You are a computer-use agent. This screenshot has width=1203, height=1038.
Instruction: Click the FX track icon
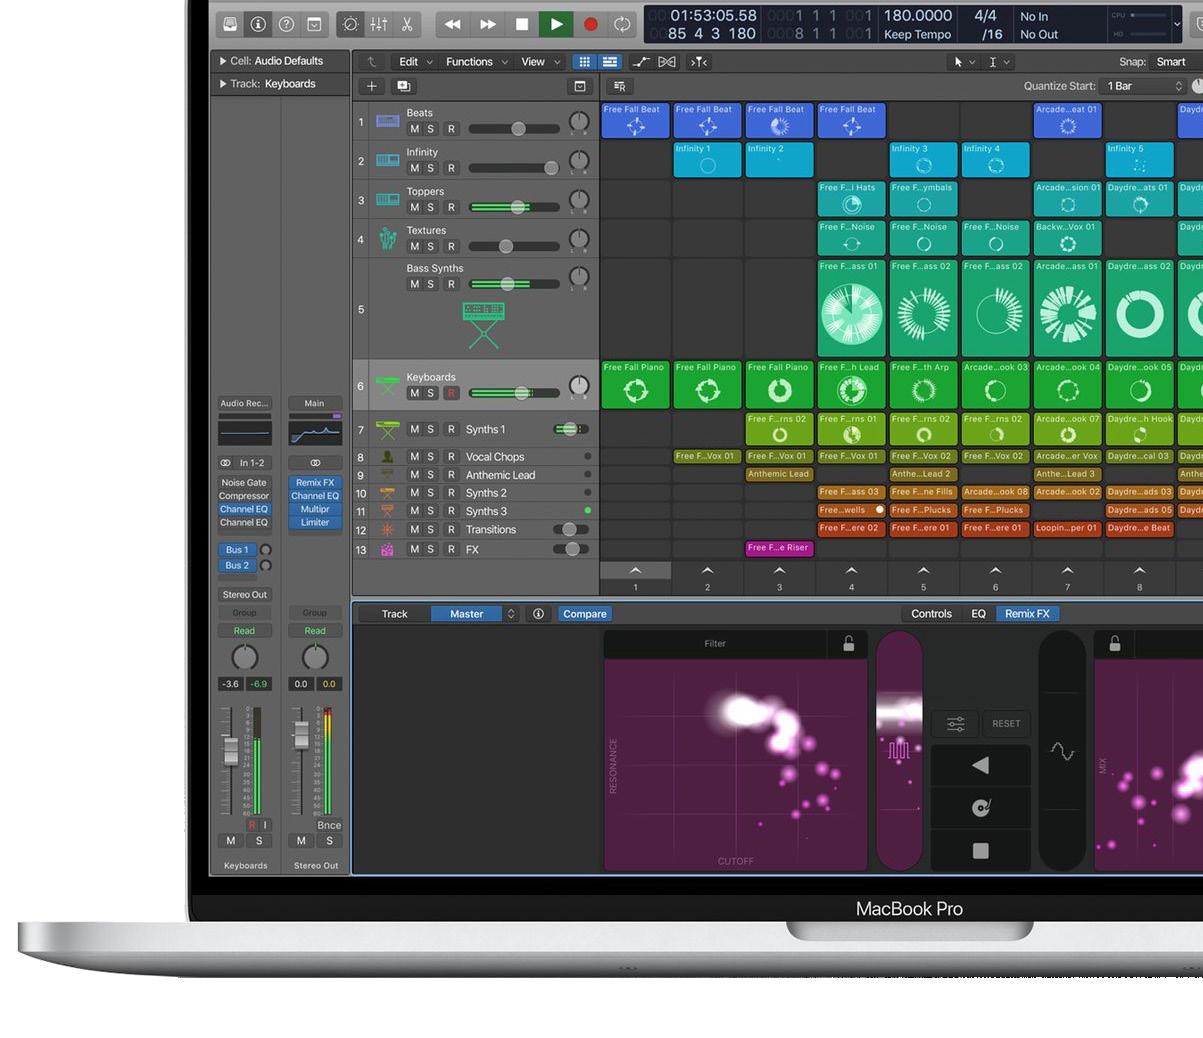388,549
